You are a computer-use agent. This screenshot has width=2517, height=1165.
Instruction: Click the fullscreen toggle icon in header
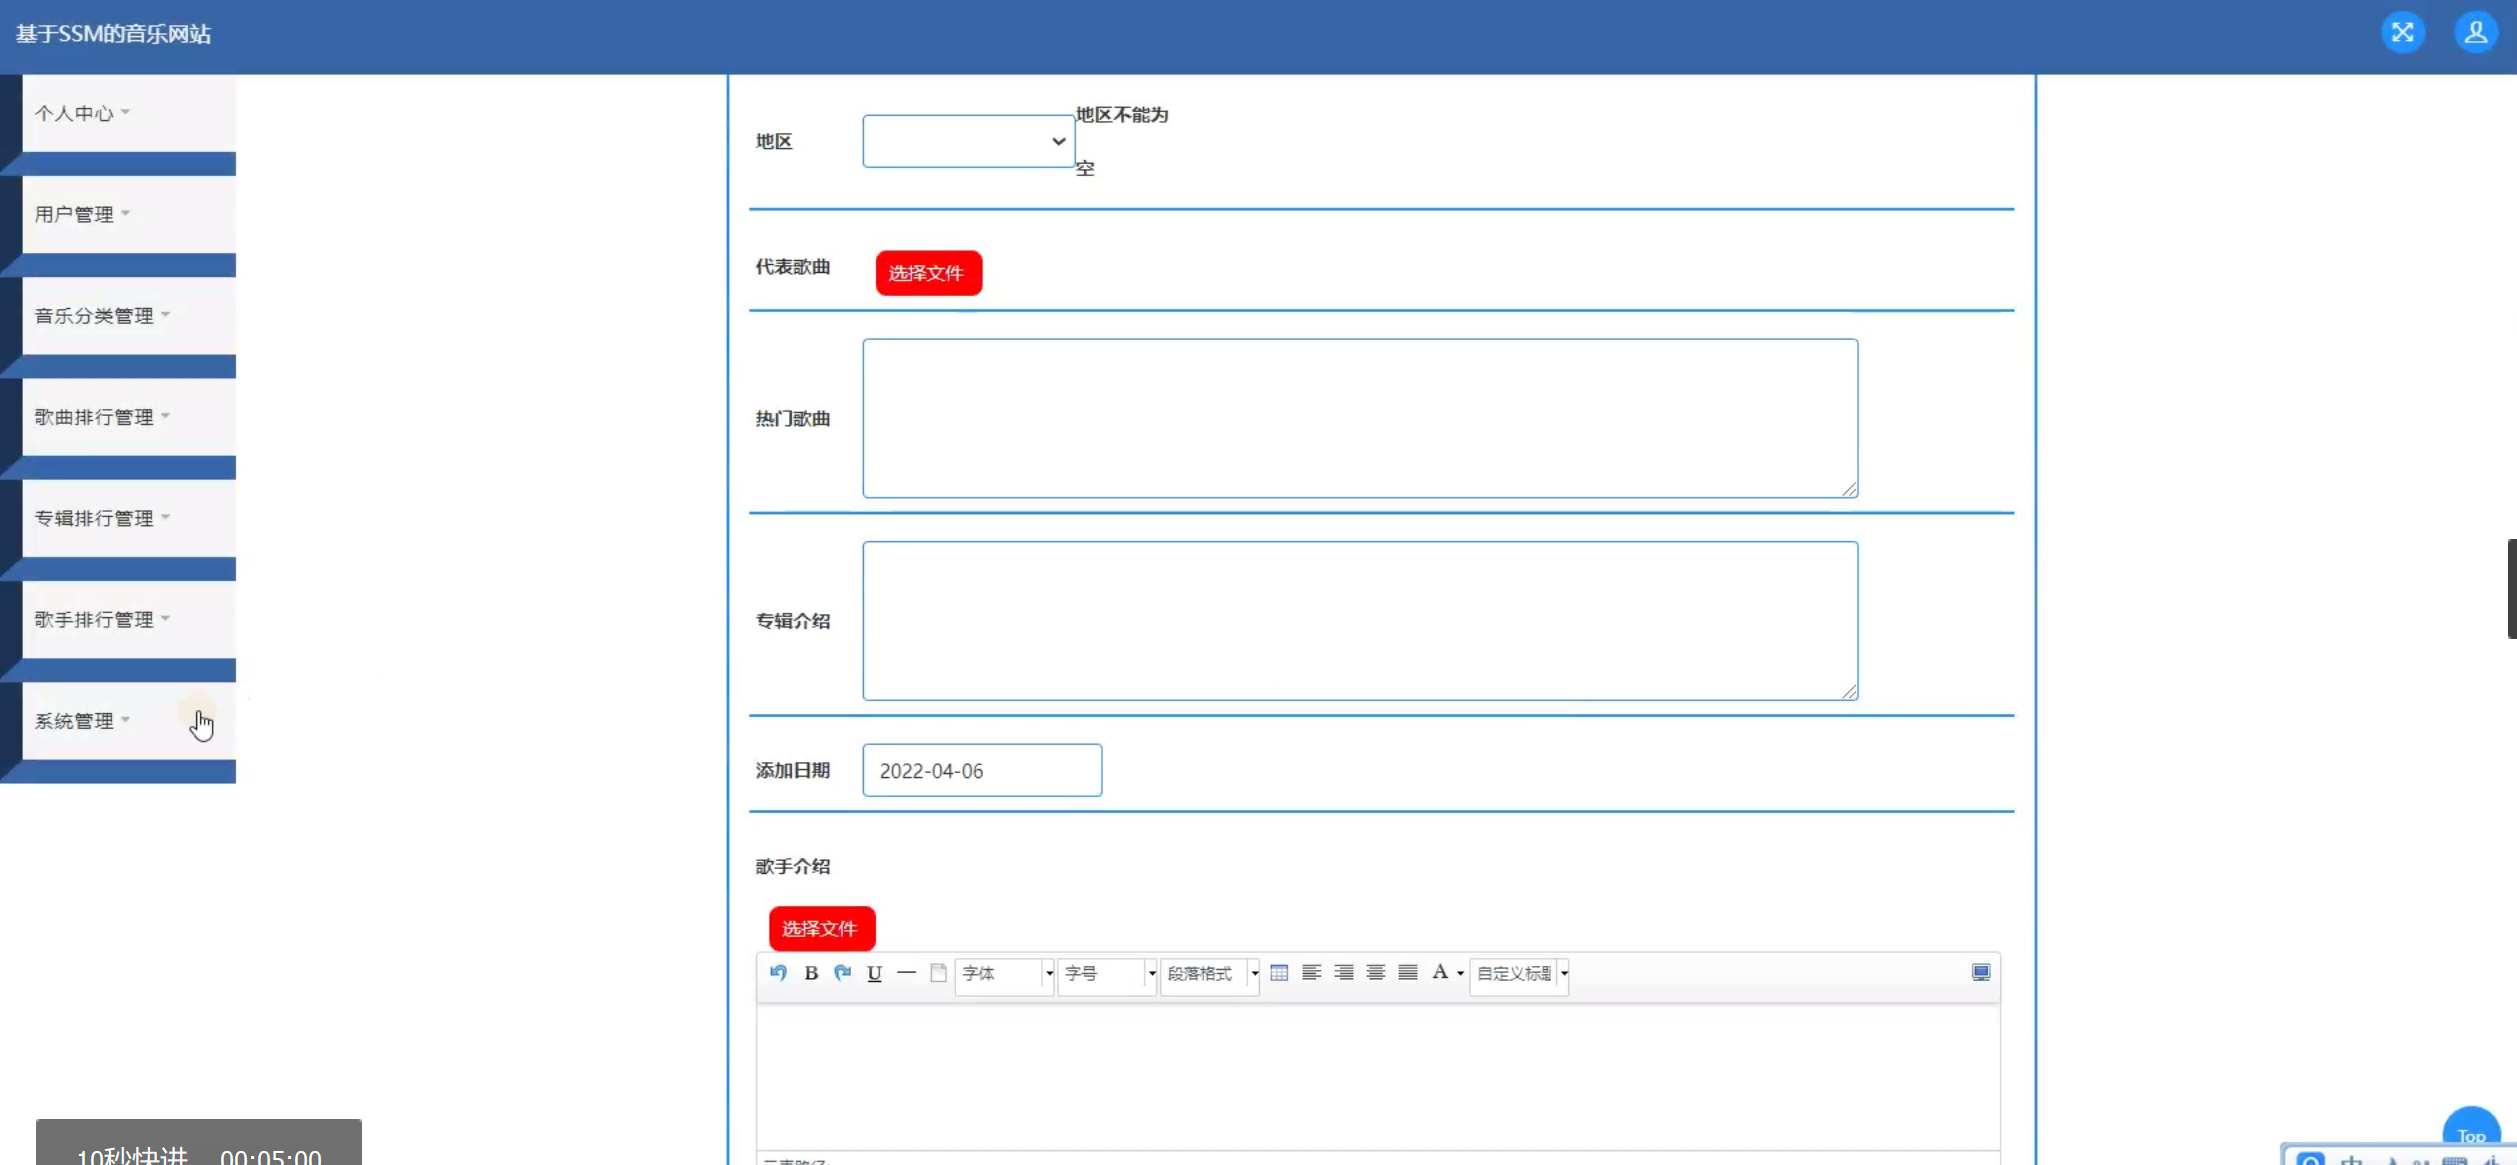pyautogui.click(x=2402, y=32)
